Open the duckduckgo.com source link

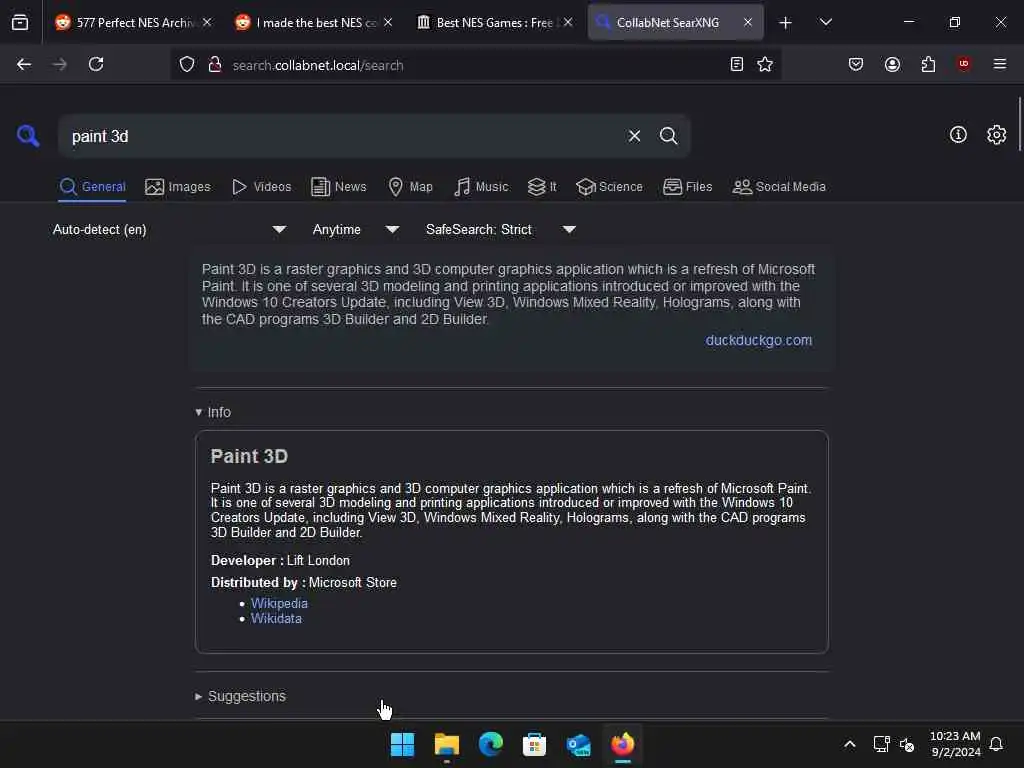[x=758, y=340]
